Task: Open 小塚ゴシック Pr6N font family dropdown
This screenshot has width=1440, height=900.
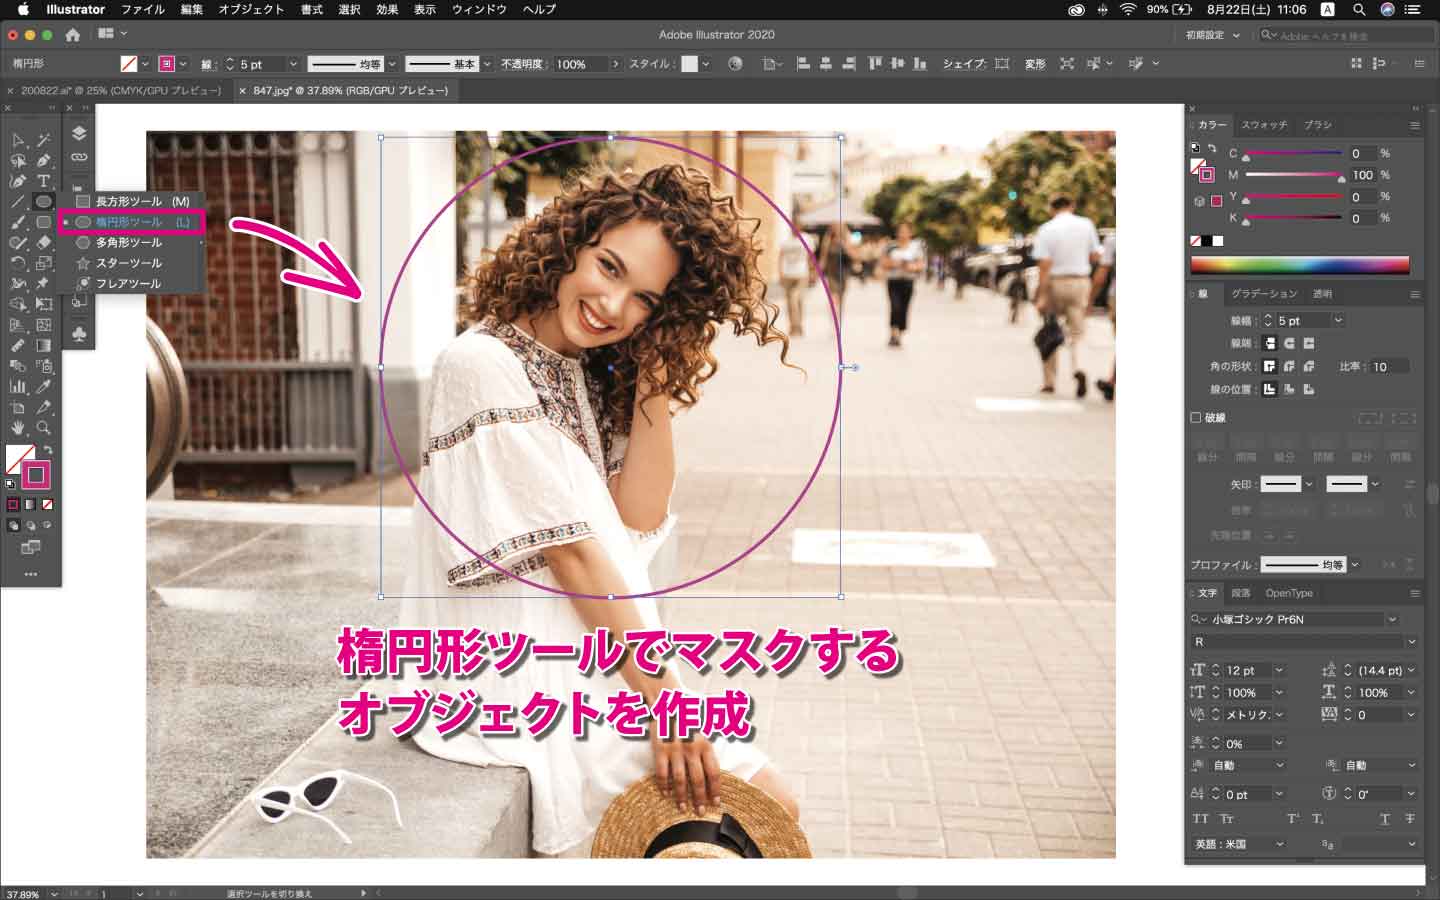Action: (1391, 619)
